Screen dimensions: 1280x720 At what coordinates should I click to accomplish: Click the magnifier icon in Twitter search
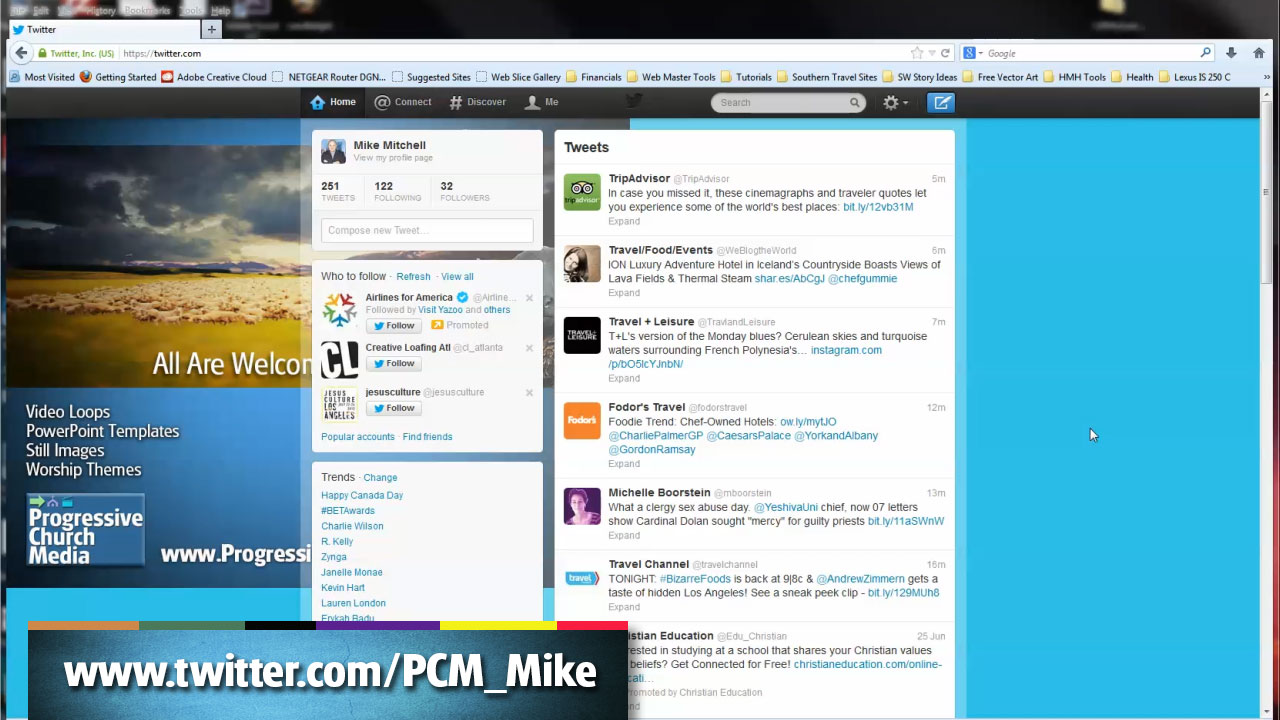tap(855, 102)
